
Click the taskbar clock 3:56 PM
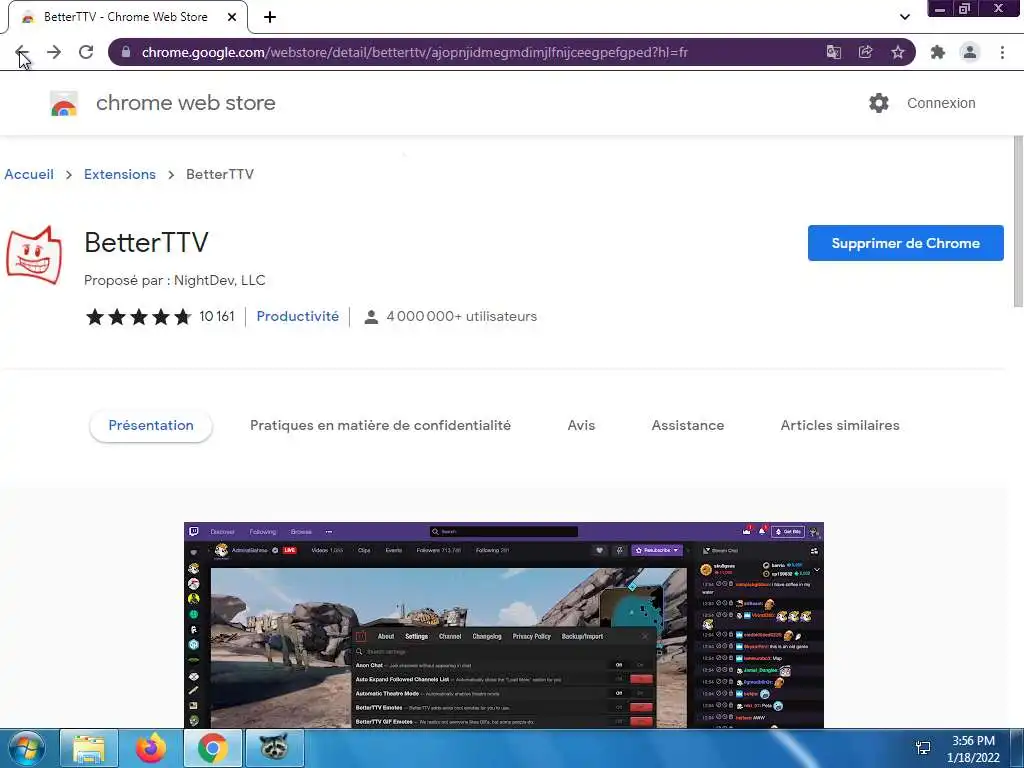(973, 741)
